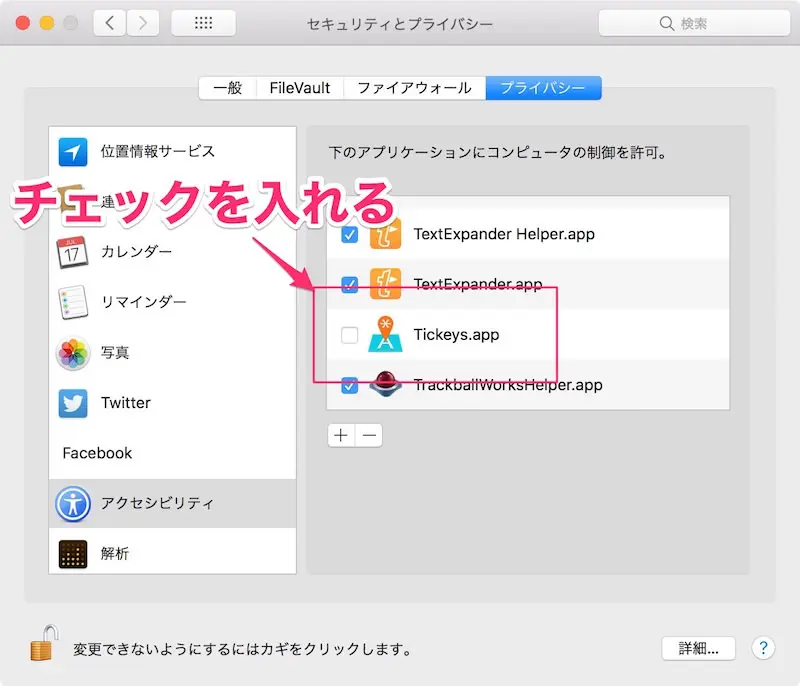Switch to the FileVault tab
Image resolution: width=800 pixels, height=686 pixels.
click(x=300, y=88)
